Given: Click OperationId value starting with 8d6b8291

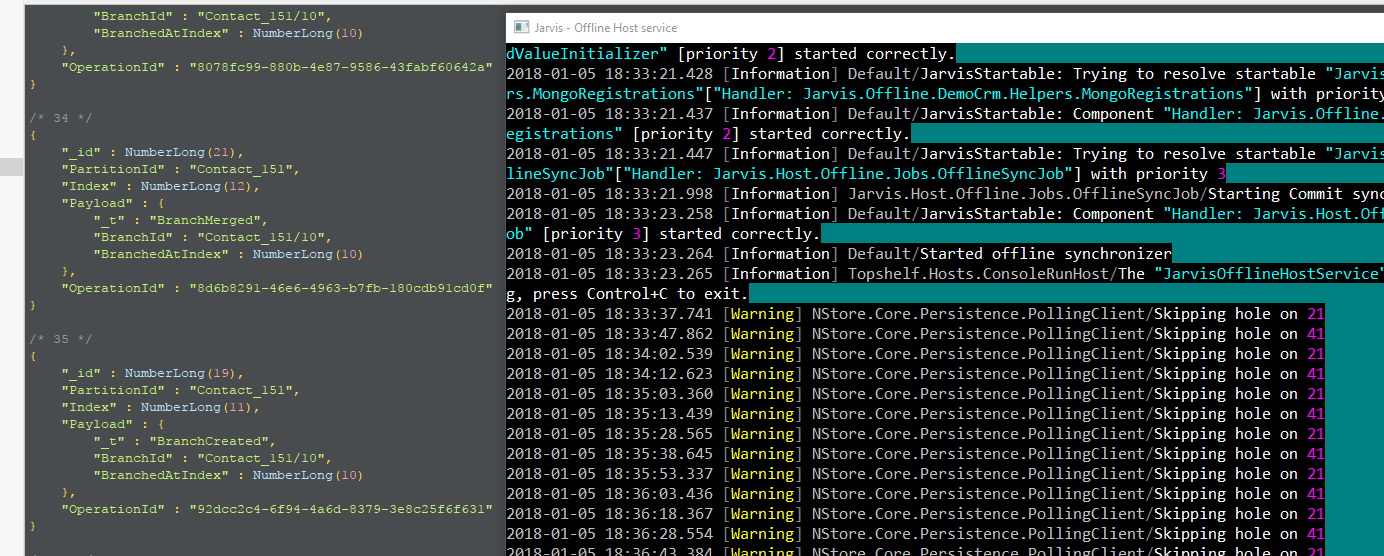Looking at the screenshot, I should click(342, 288).
